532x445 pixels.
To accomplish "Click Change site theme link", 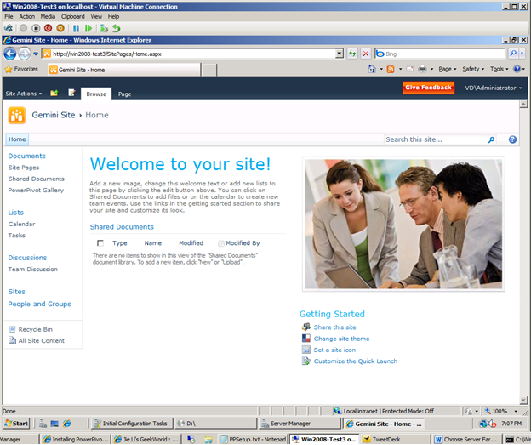I will 341,338.
